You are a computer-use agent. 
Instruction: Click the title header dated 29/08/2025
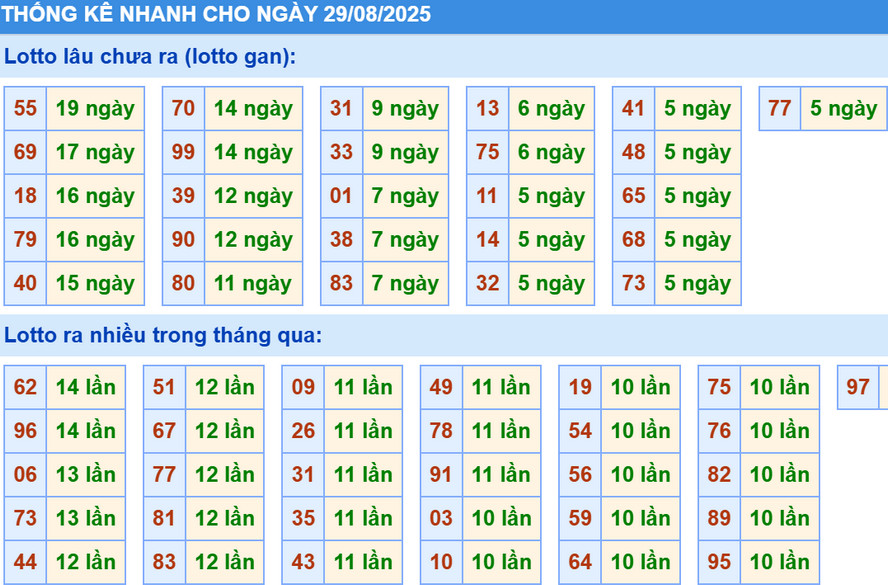click(217, 15)
